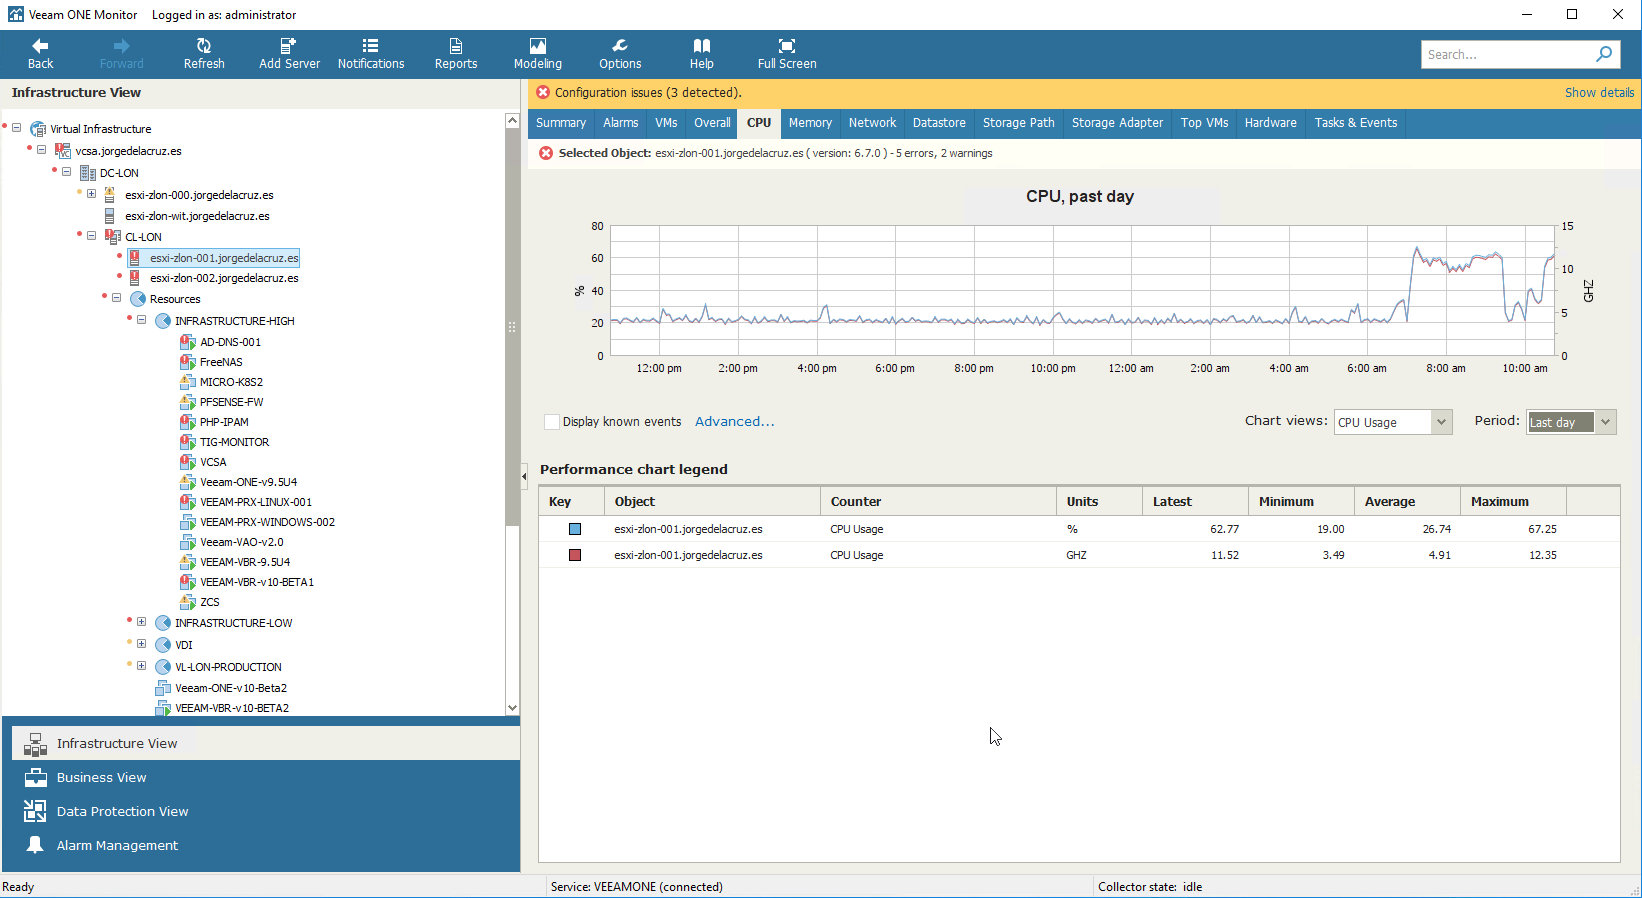Click the Show details link
Screen dimensions: 1642x898
(1599, 93)
